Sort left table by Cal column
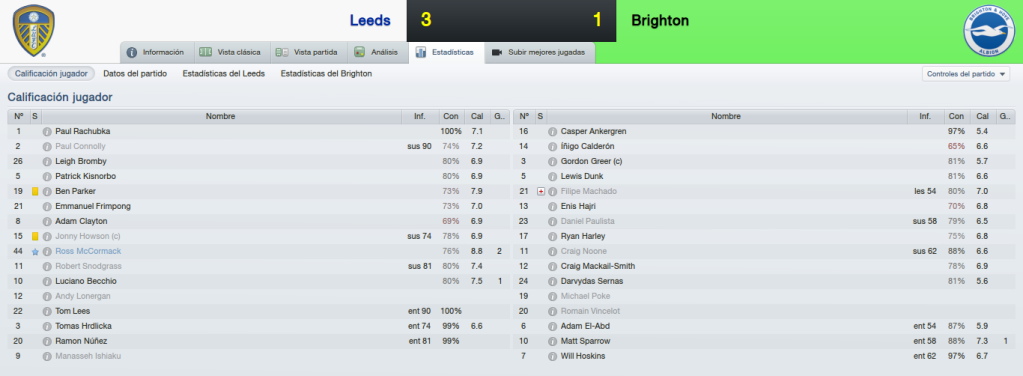The height and width of the screenshot is (376, 1023). [x=477, y=116]
